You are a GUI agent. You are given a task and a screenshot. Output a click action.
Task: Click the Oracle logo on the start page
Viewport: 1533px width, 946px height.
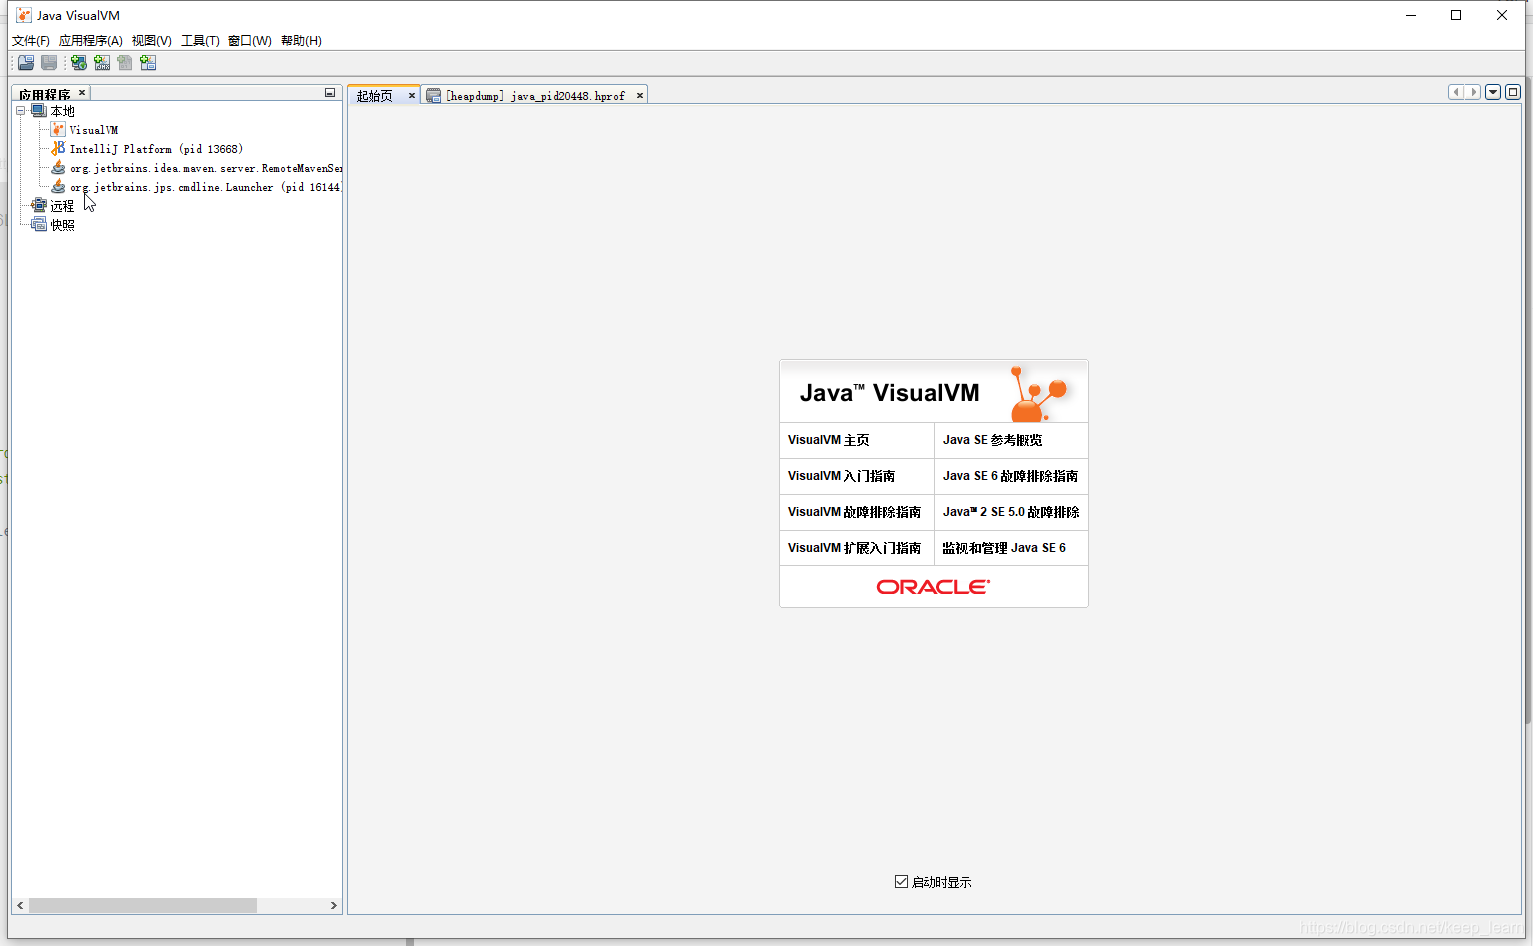[933, 587]
